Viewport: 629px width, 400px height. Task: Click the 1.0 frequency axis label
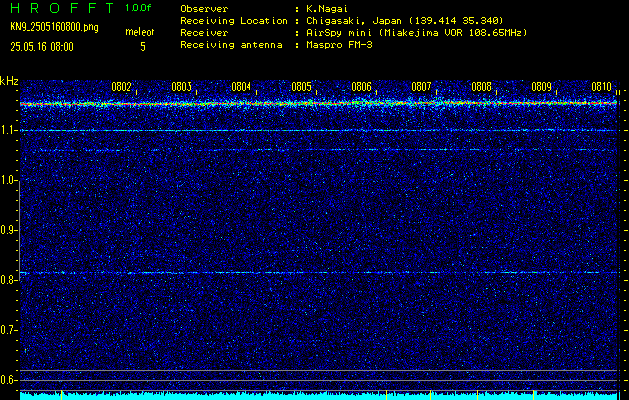7,181
